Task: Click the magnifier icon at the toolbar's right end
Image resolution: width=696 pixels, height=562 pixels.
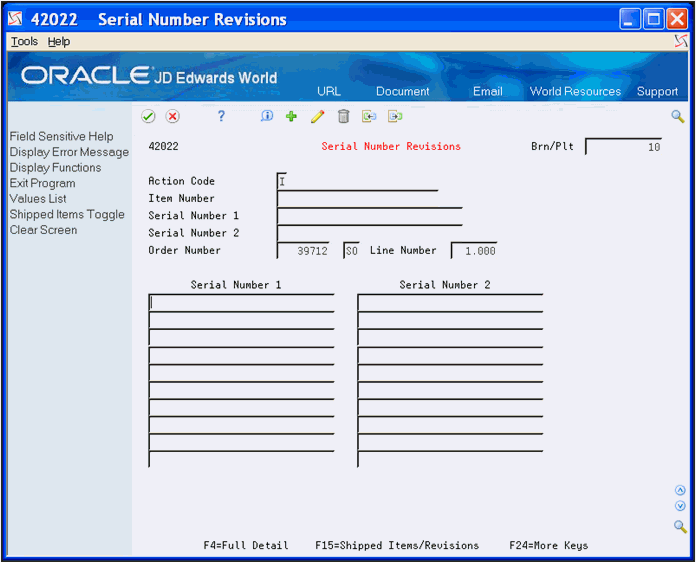Action: click(677, 117)
